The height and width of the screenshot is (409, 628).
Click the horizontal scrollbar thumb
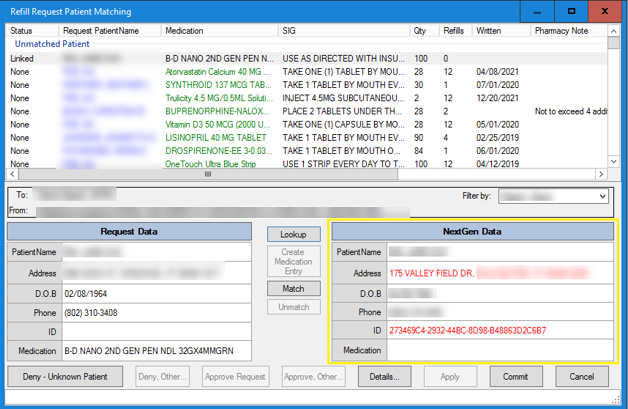pos(208,174)
